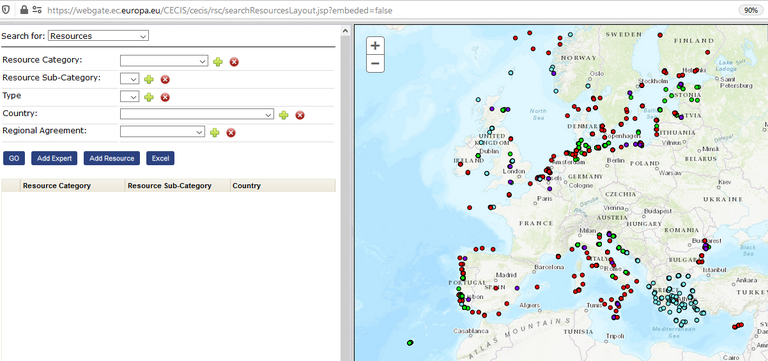Open the site information lock icon

coord(24,9)
